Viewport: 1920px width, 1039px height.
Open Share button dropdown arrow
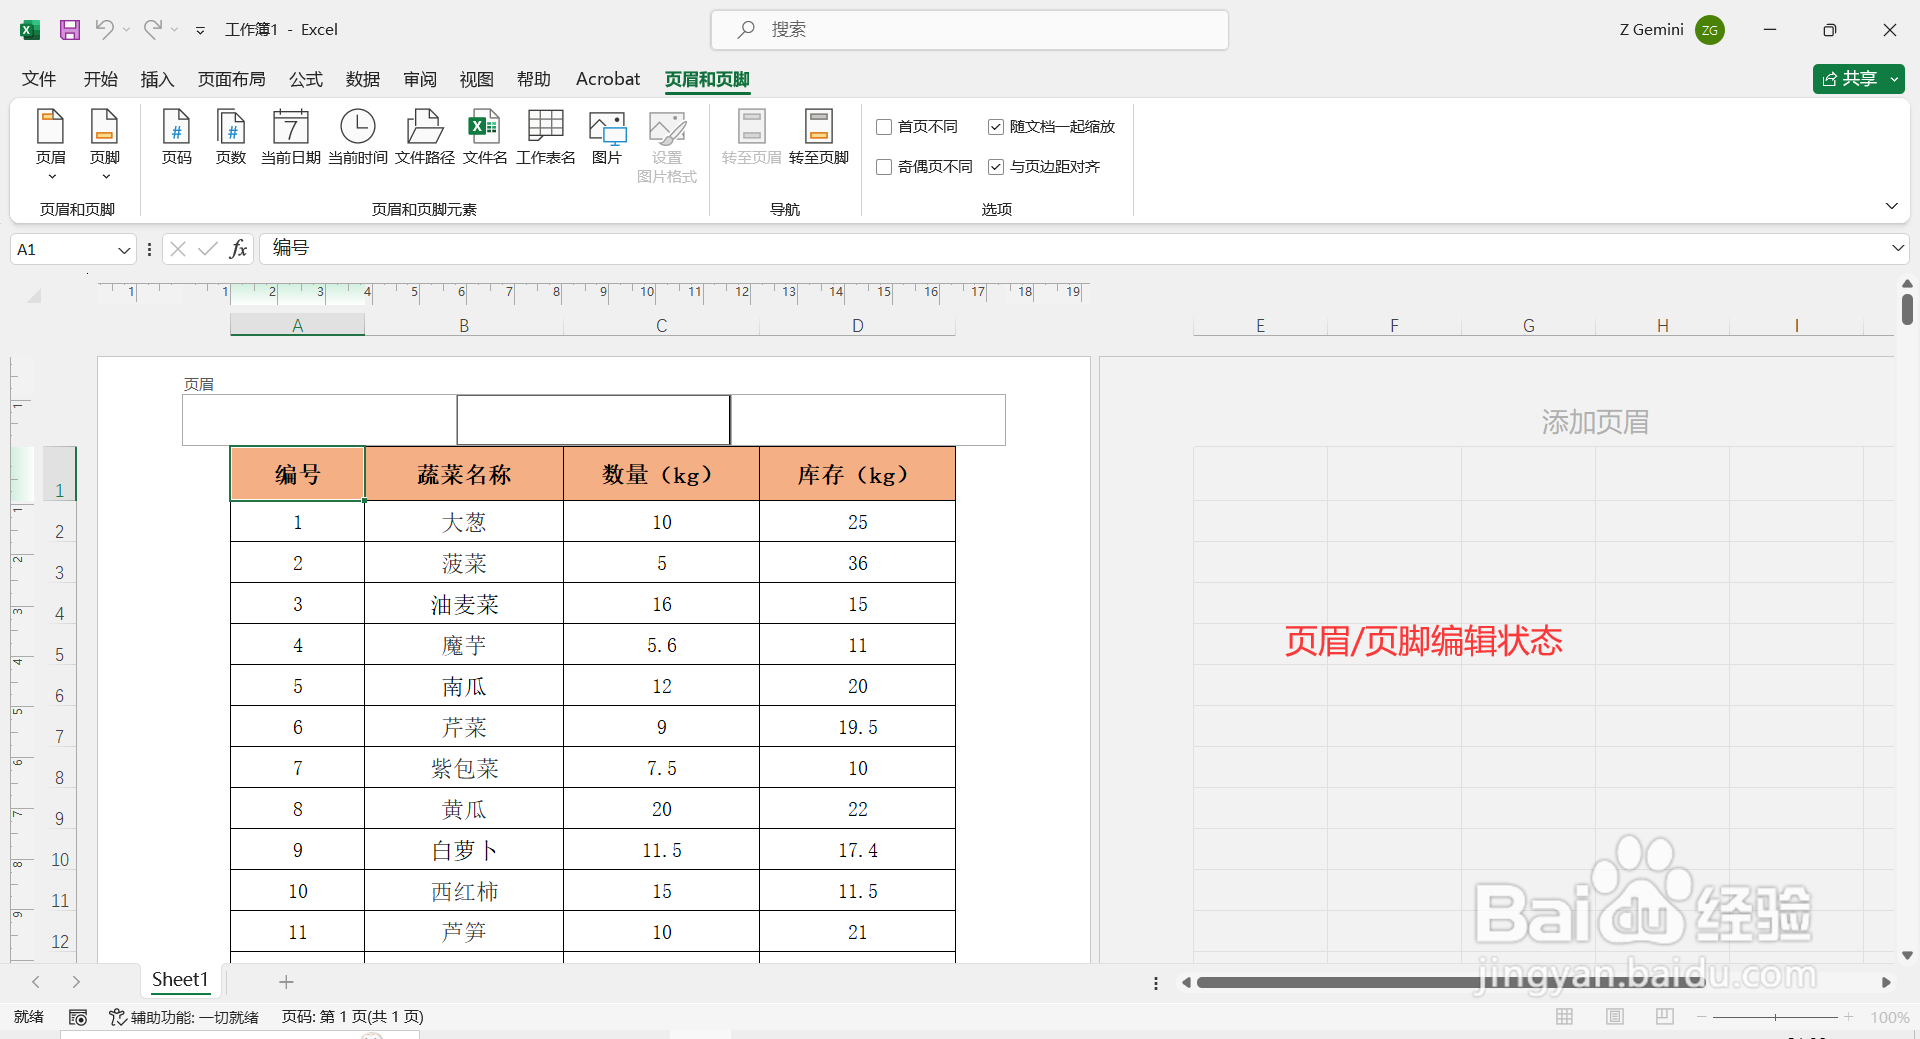(1894, 79)
